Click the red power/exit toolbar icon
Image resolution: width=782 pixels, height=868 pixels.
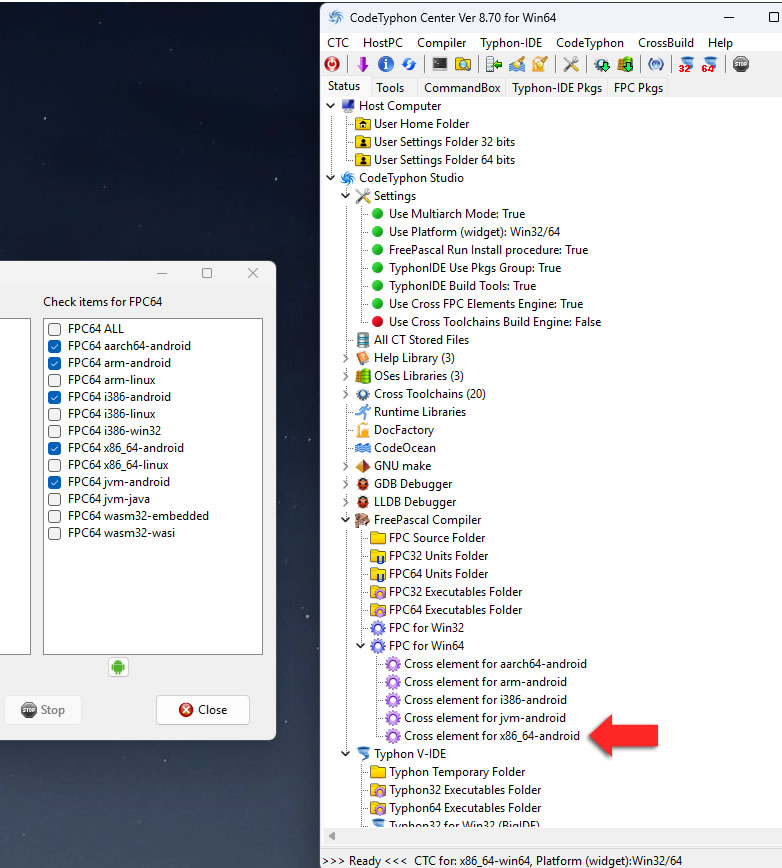332,64
